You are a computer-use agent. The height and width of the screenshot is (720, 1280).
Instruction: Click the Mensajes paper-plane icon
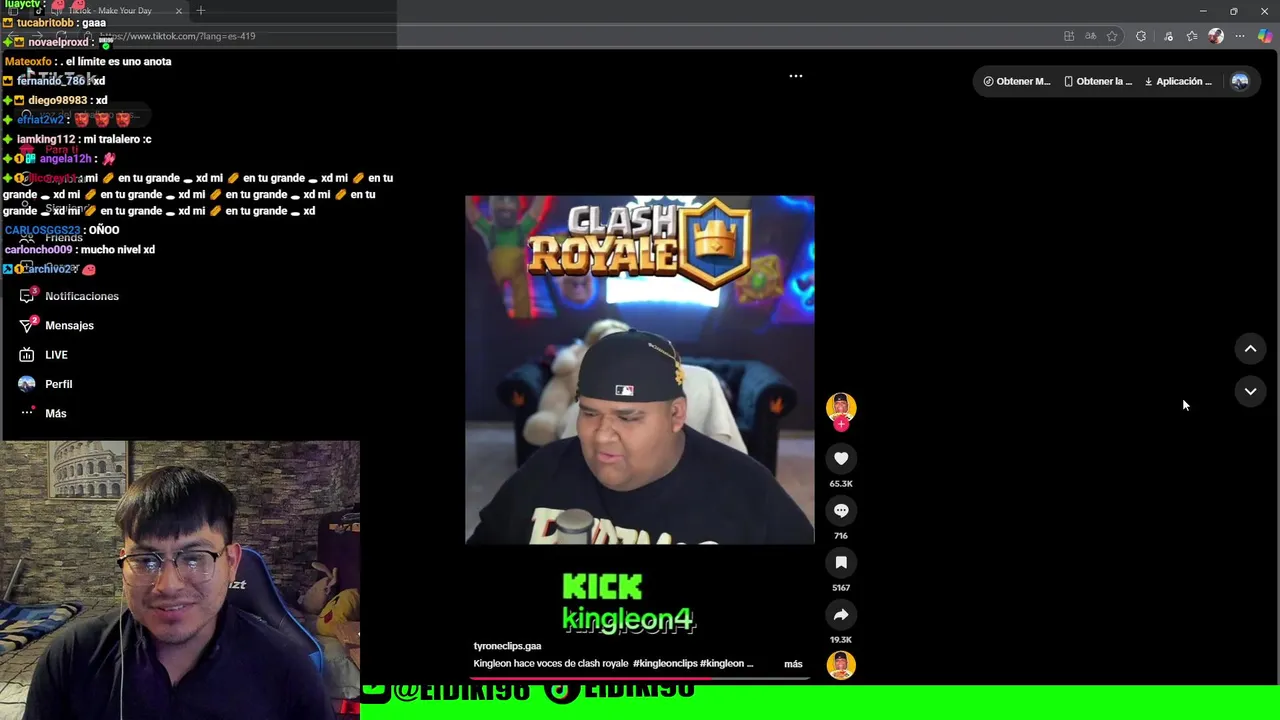27,325
